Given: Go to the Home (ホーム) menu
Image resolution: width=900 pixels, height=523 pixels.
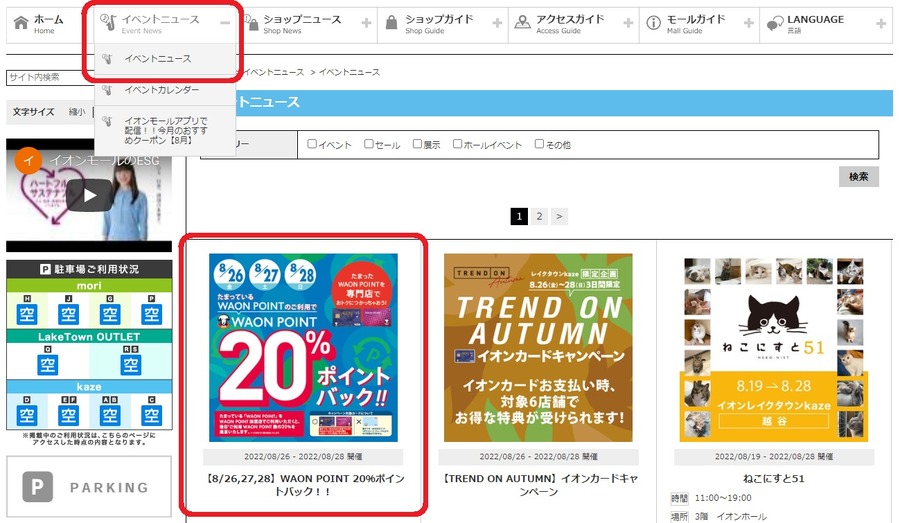Looking at the screenshot, I should 48,24.
